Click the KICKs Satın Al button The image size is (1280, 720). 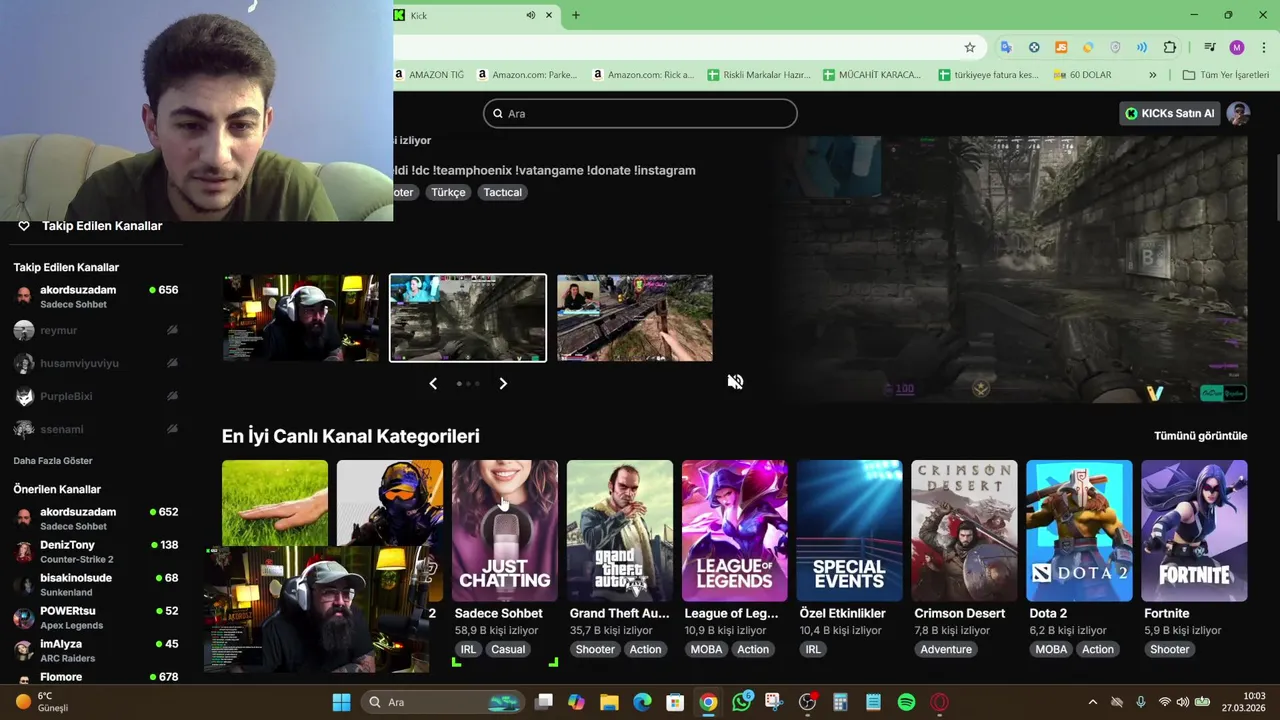(1170, 113)
